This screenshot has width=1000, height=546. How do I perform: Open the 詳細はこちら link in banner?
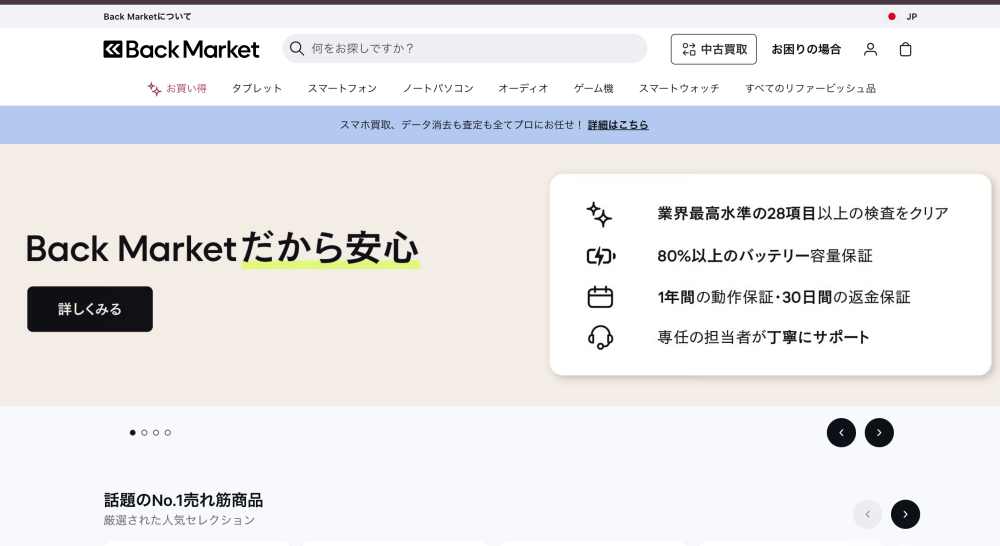(618, 125)
